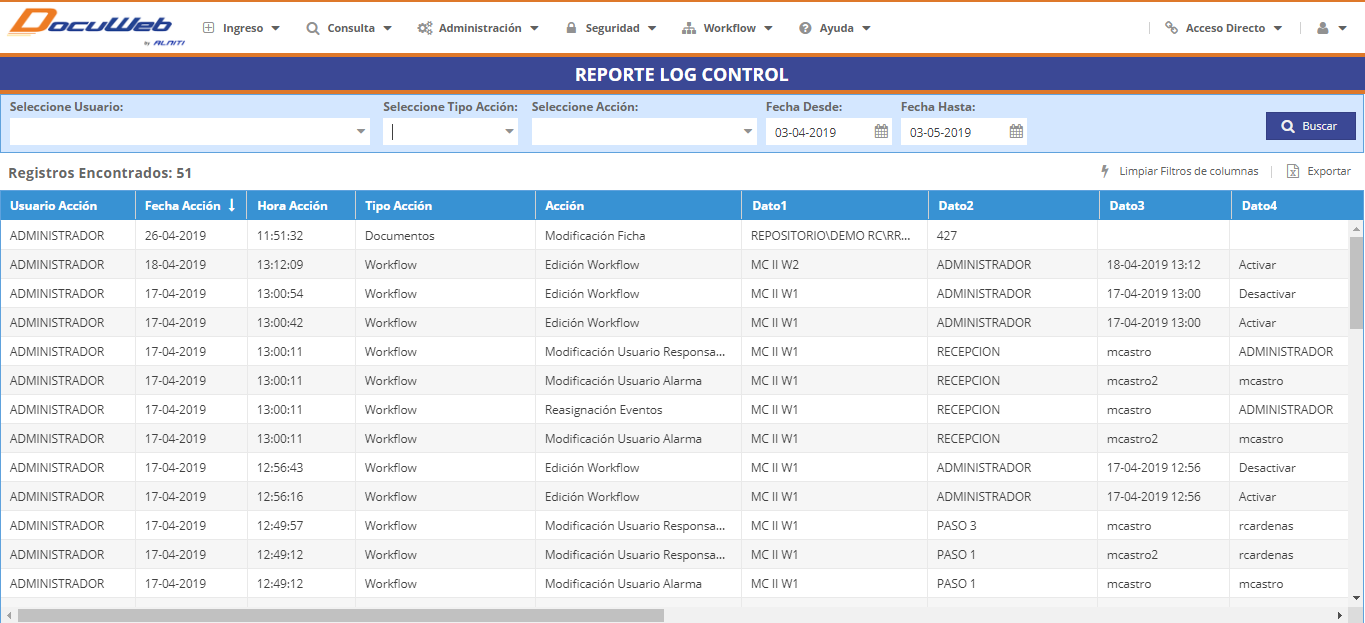Image resolution: width=1365 pixels, height=623 pixels.
Task: Click the Excel export icon
Action: coord(1293,171)
